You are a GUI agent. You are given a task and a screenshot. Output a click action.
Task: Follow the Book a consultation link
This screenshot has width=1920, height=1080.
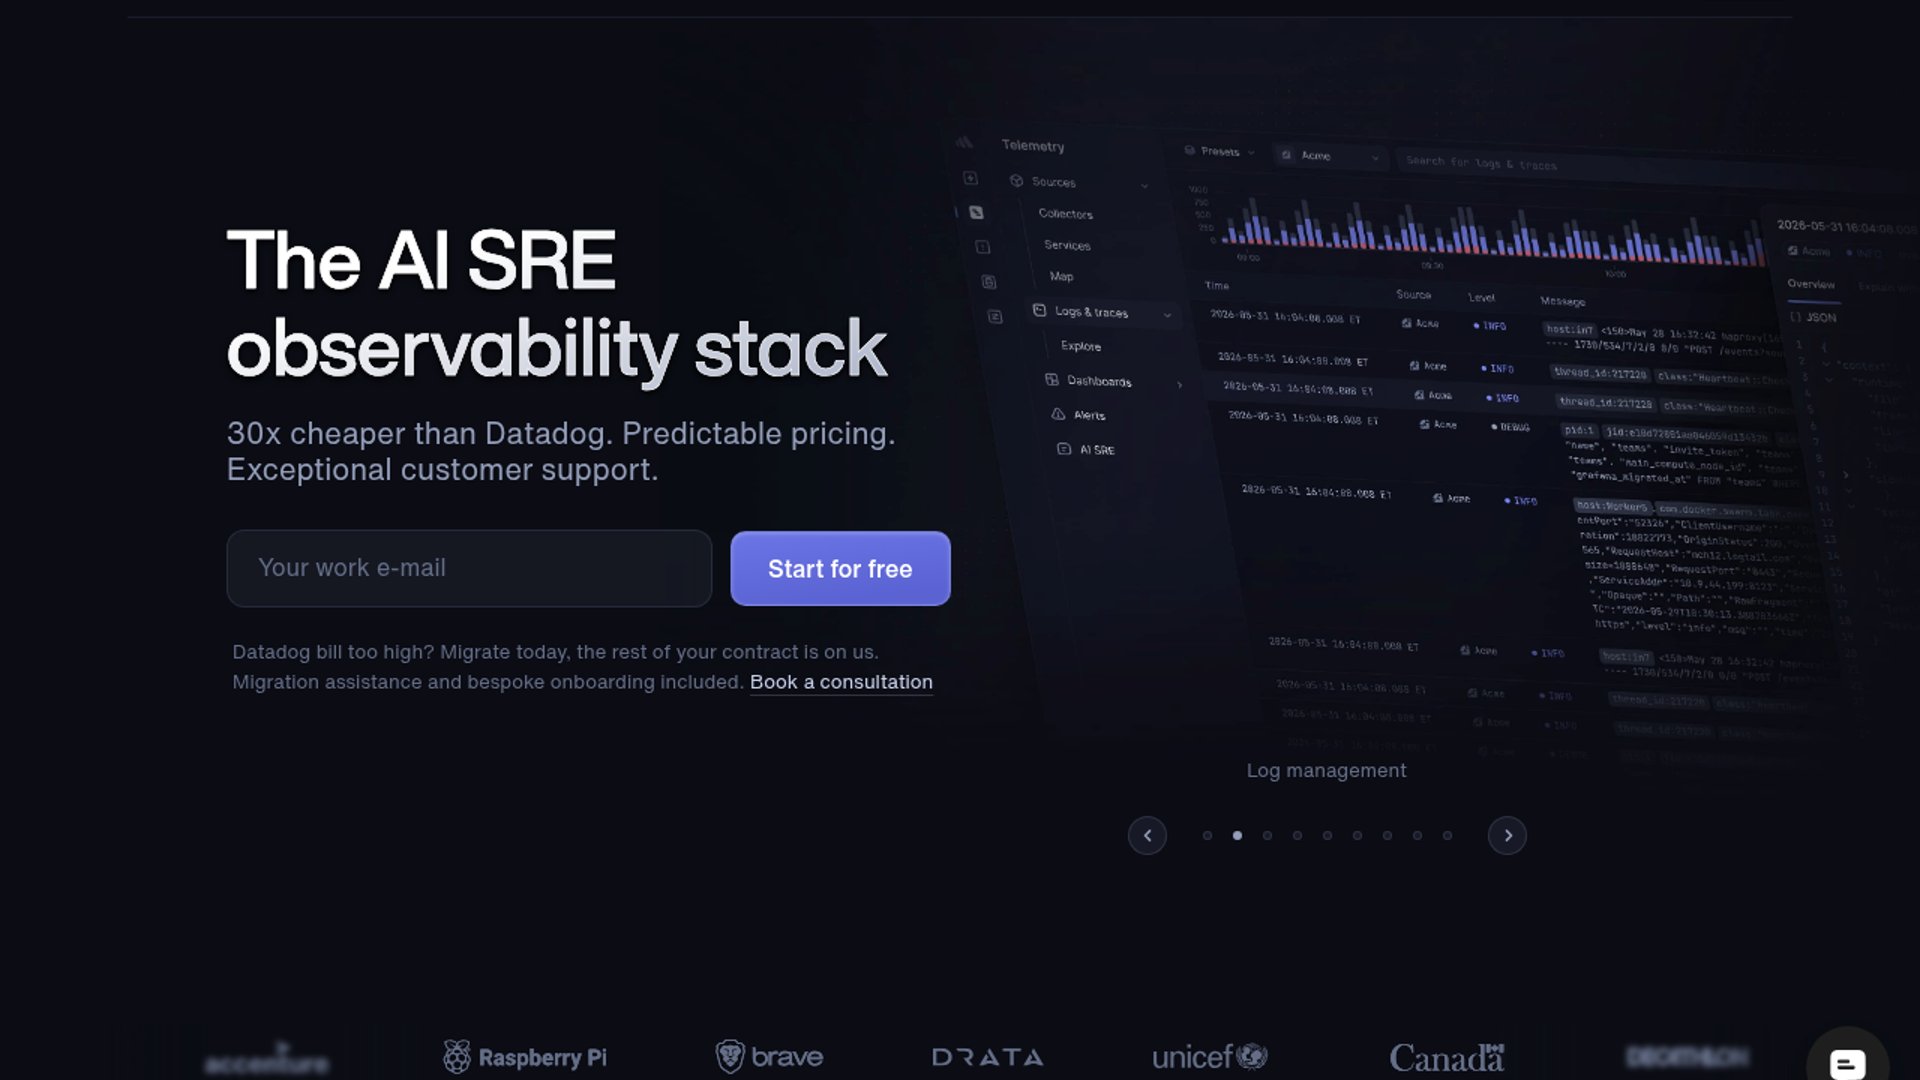841,682
